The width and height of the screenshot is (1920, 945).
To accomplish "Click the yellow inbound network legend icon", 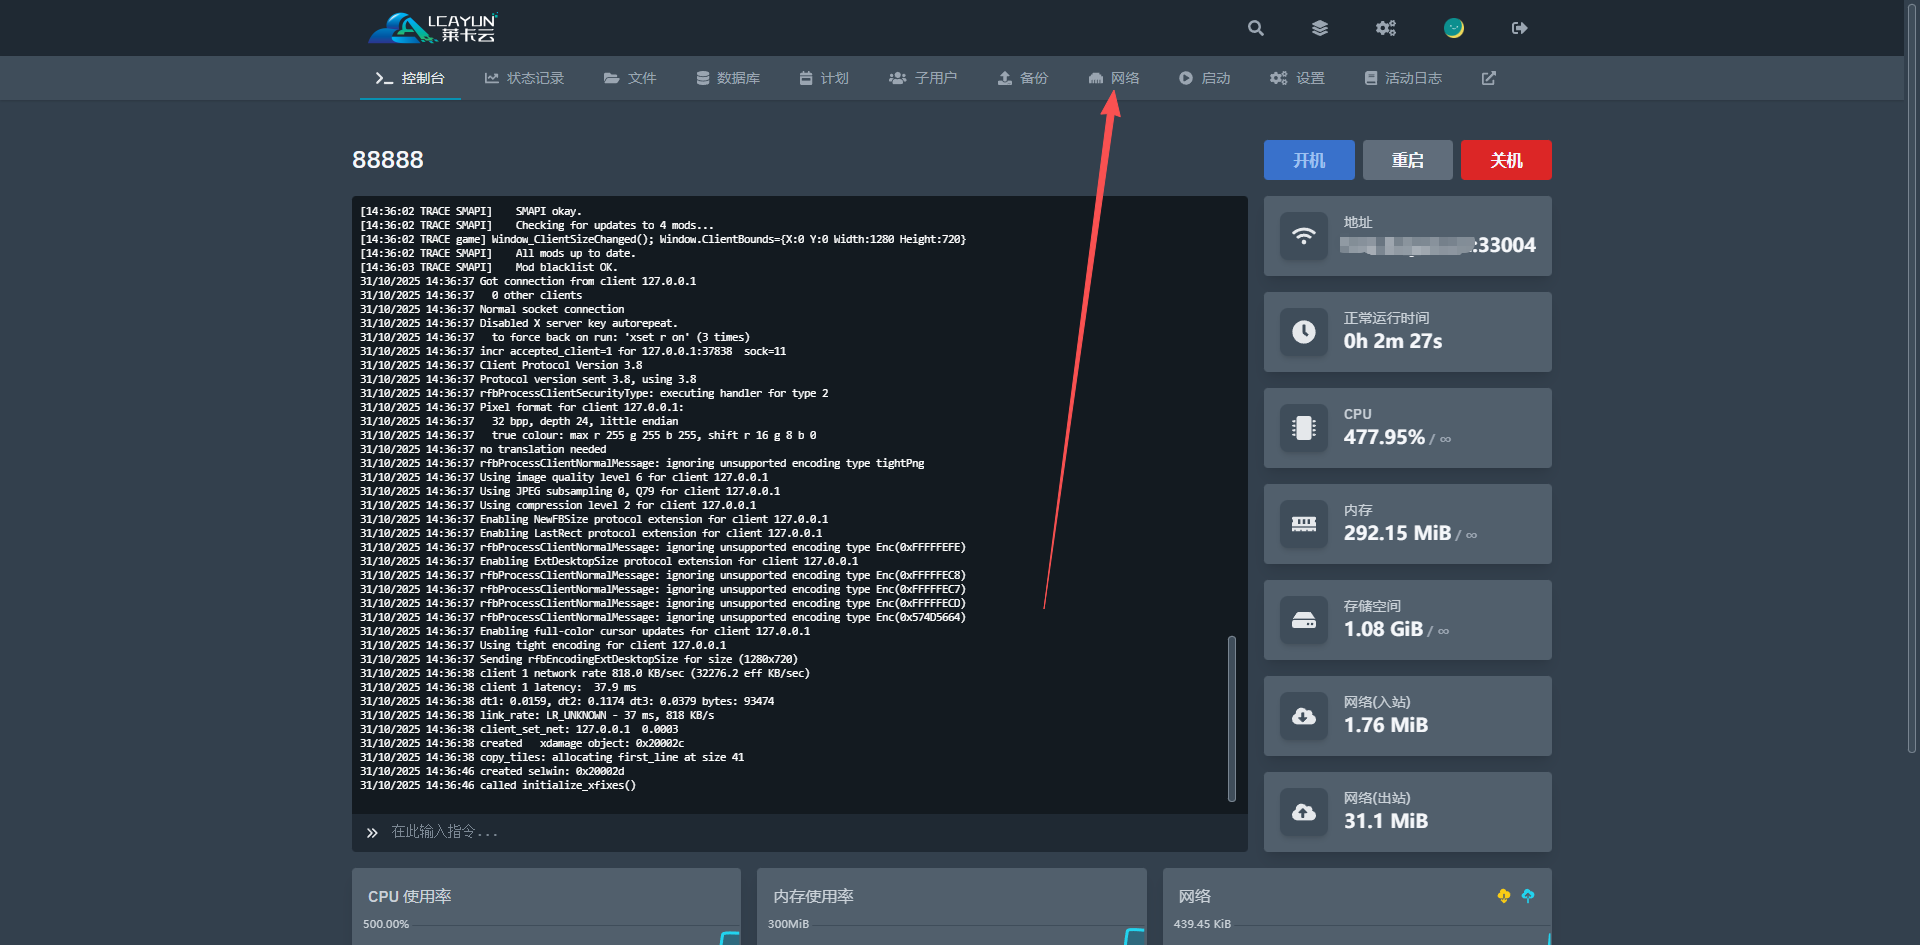I will (x=1503, y=896).
